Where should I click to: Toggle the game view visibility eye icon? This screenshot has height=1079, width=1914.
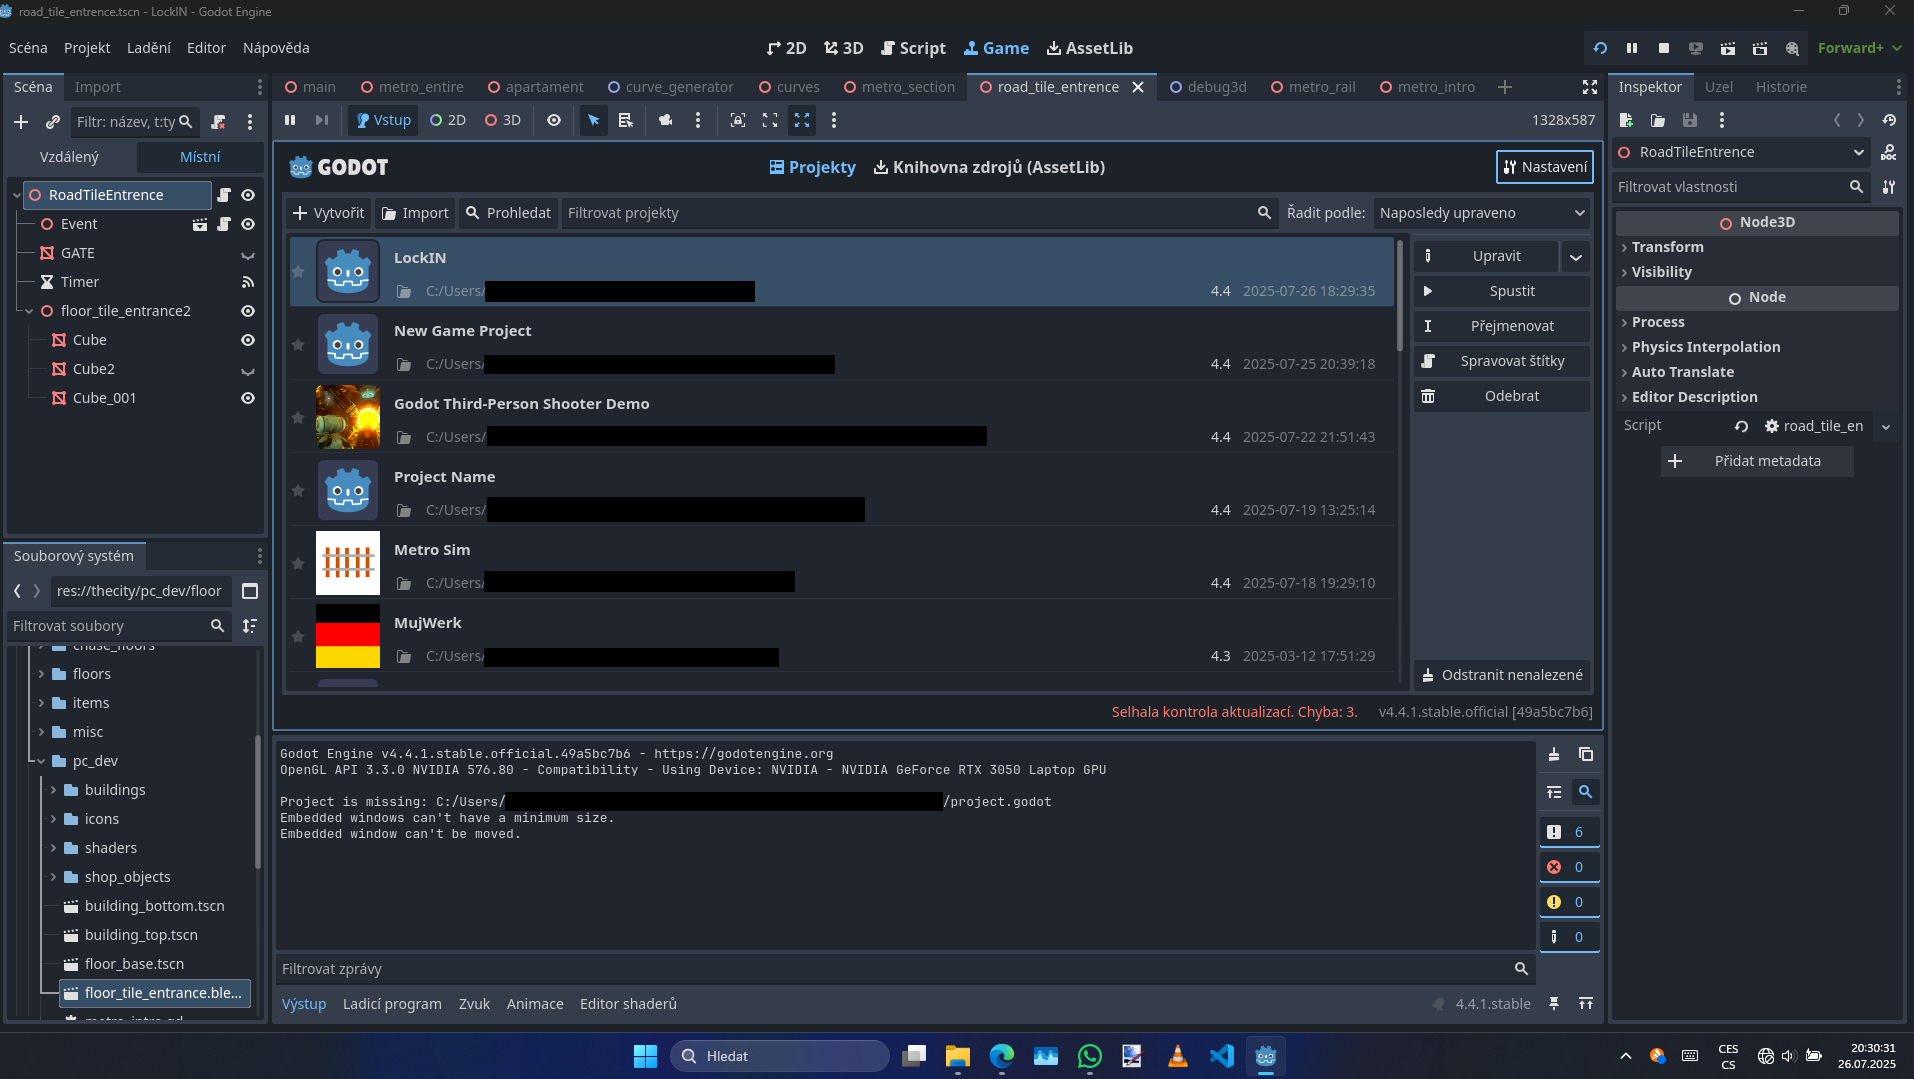click(x=554, y=120)
